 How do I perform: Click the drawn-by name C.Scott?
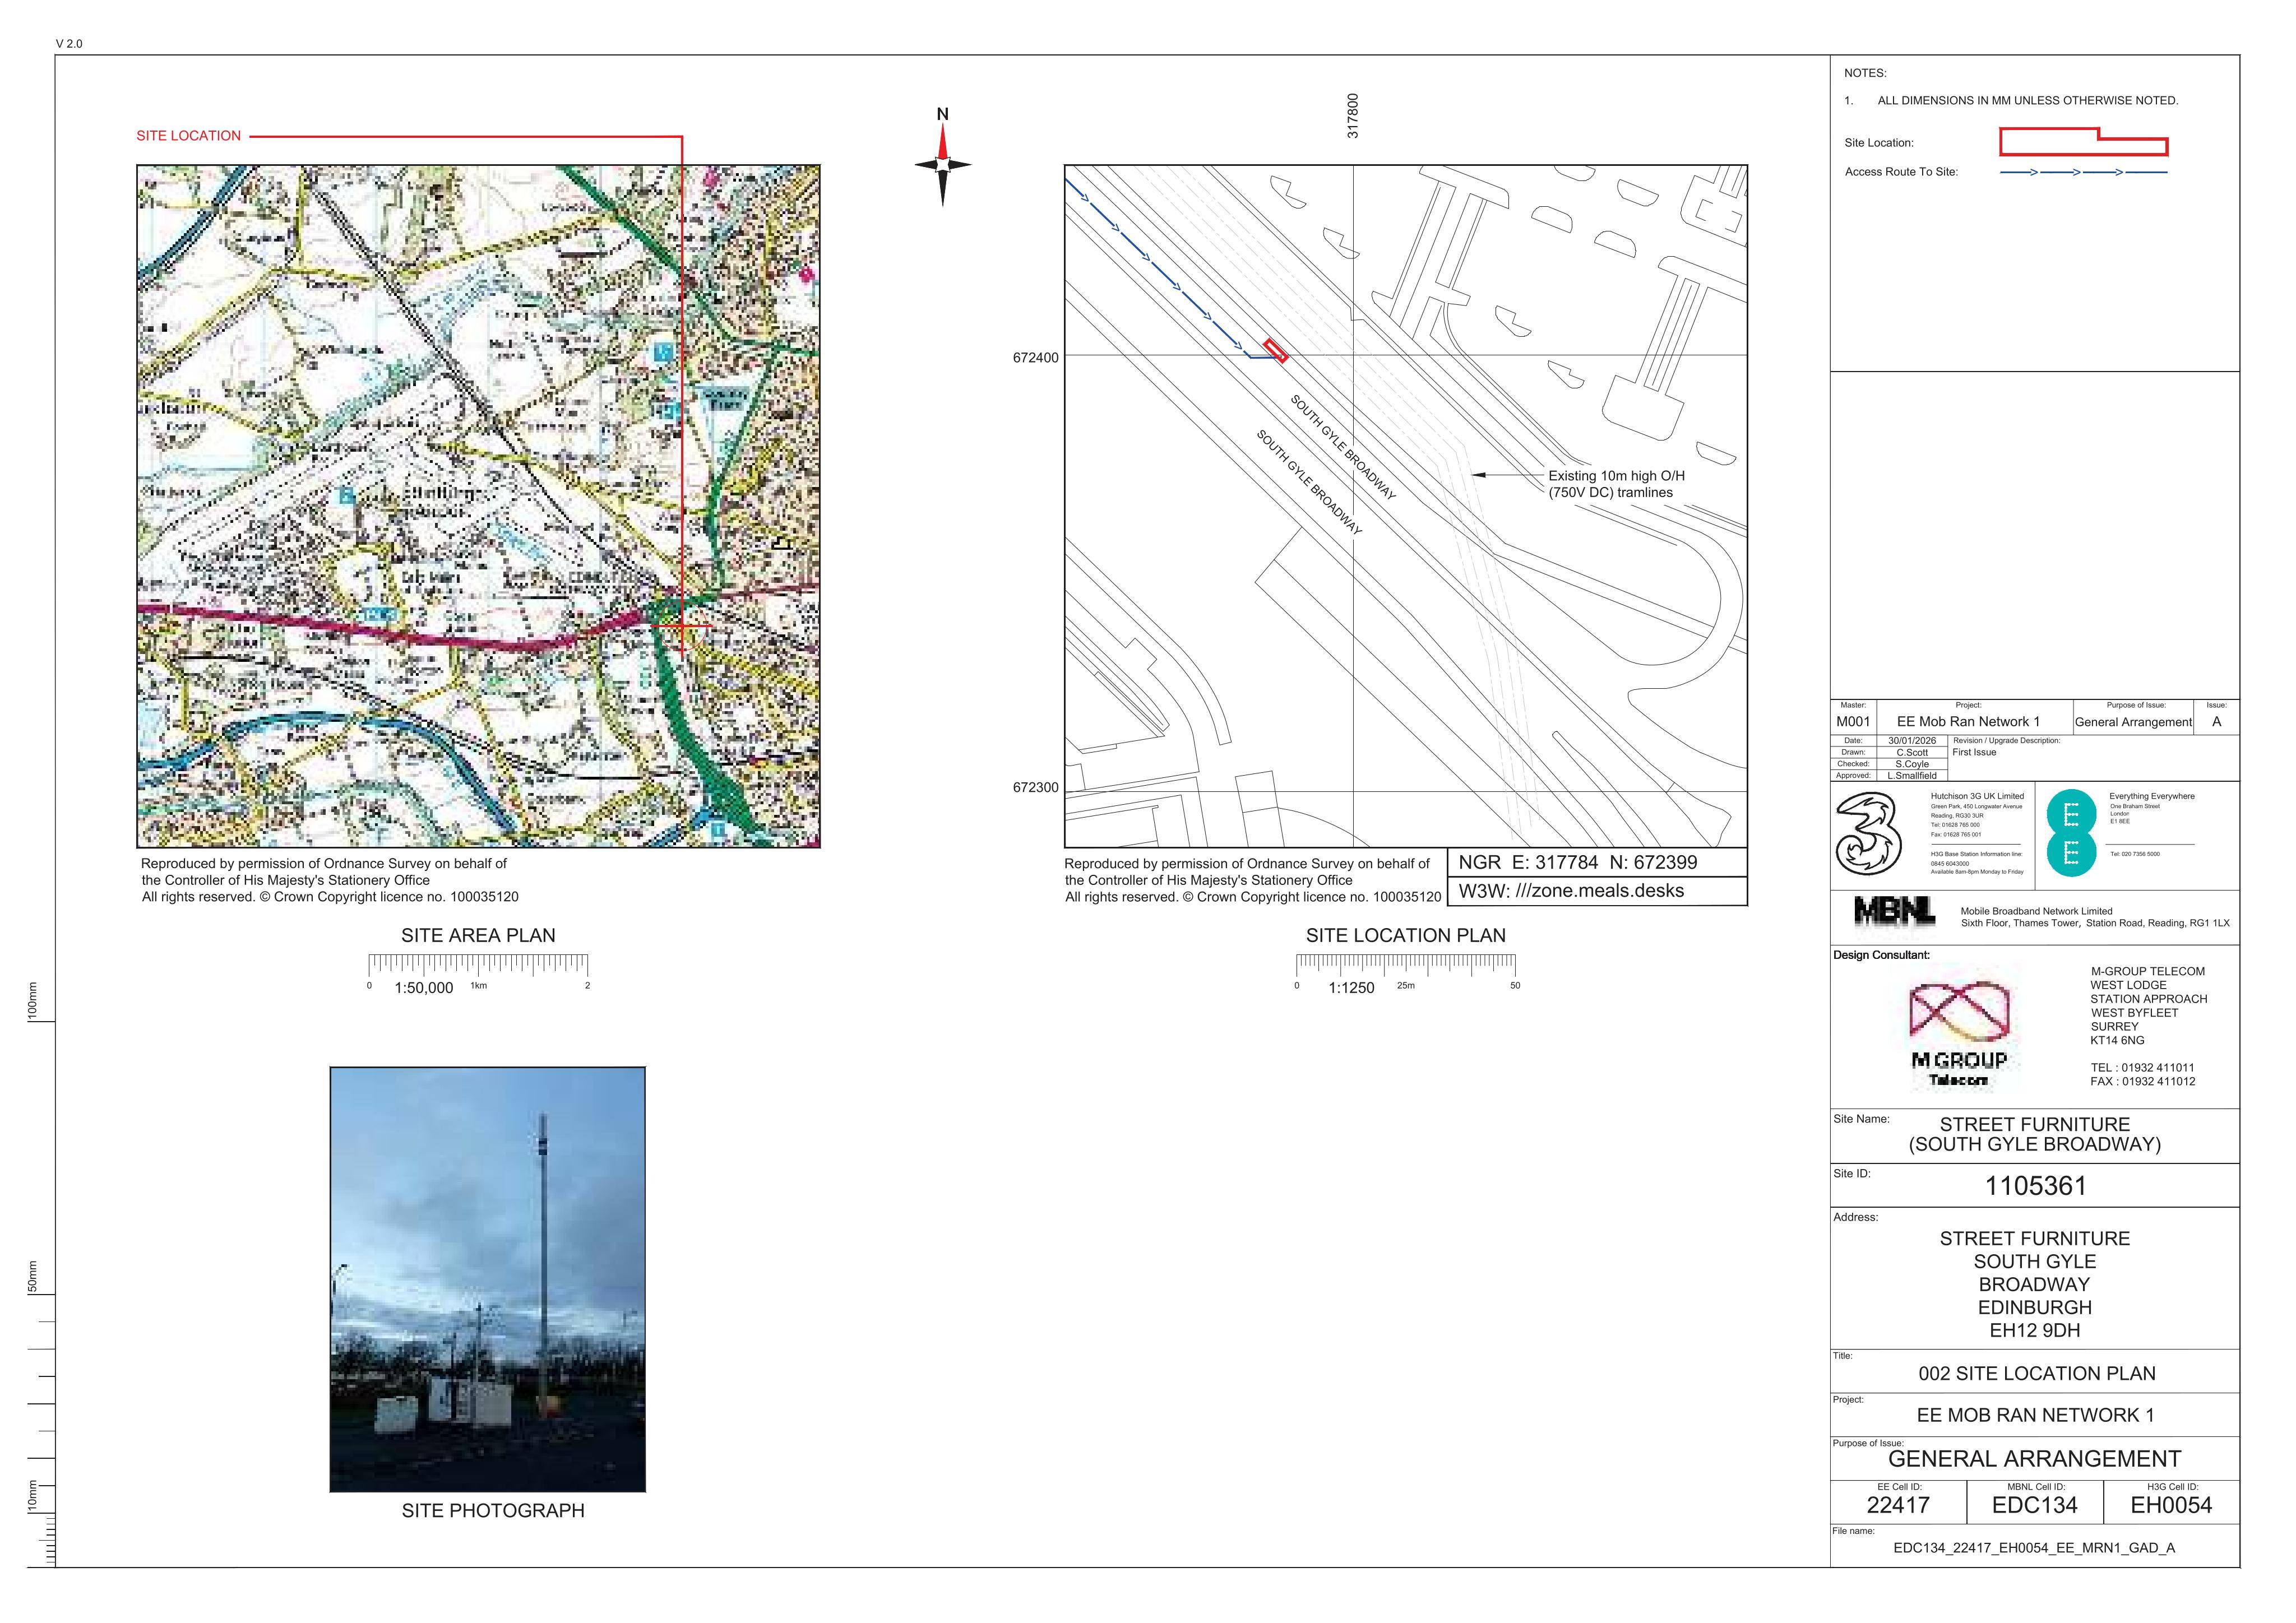pyautogui.click(x=1912, y=753)
